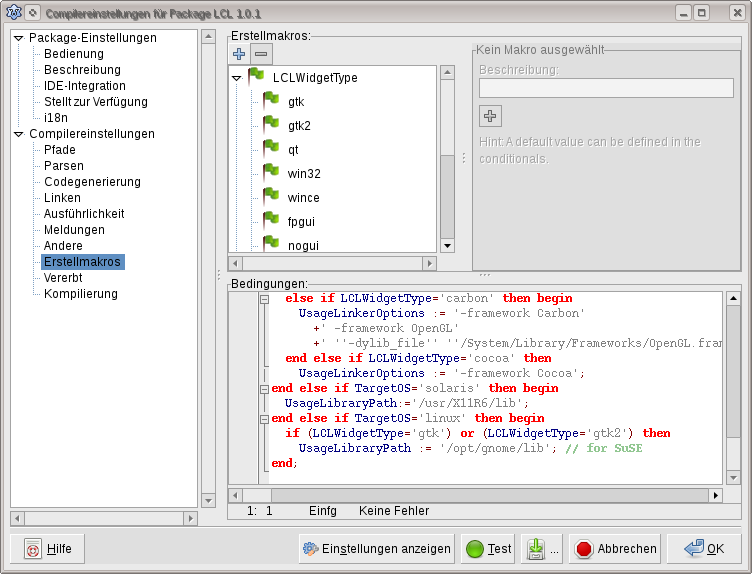752x574 pixels.
Task: Click the Beschreibung text field
Action: 606,88
